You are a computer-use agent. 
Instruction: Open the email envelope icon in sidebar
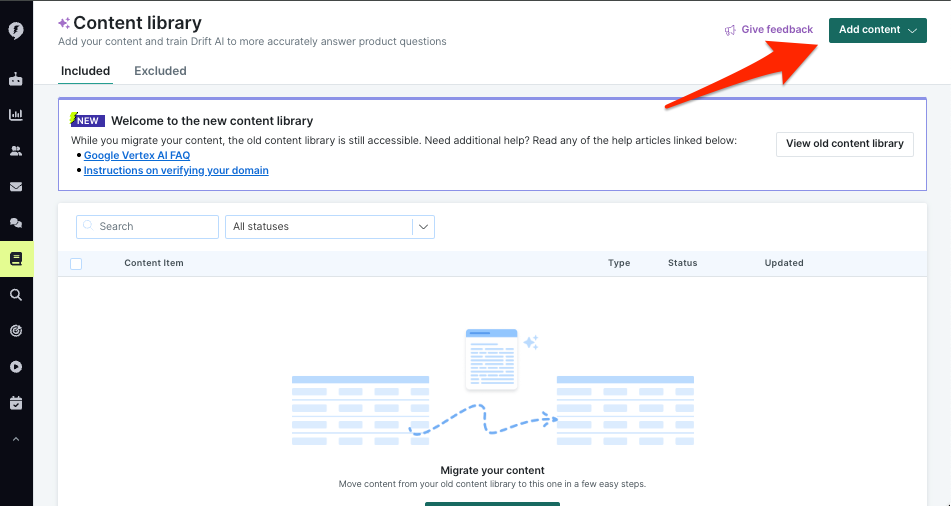tap(16, 187)
